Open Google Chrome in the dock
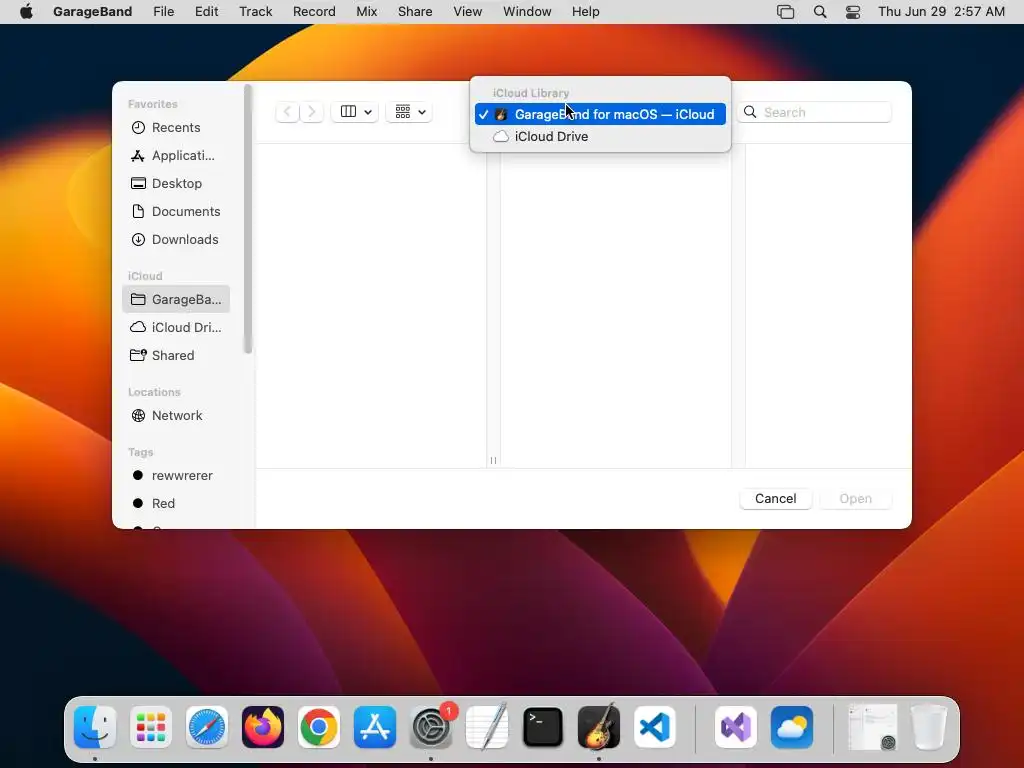 point(319,727)
